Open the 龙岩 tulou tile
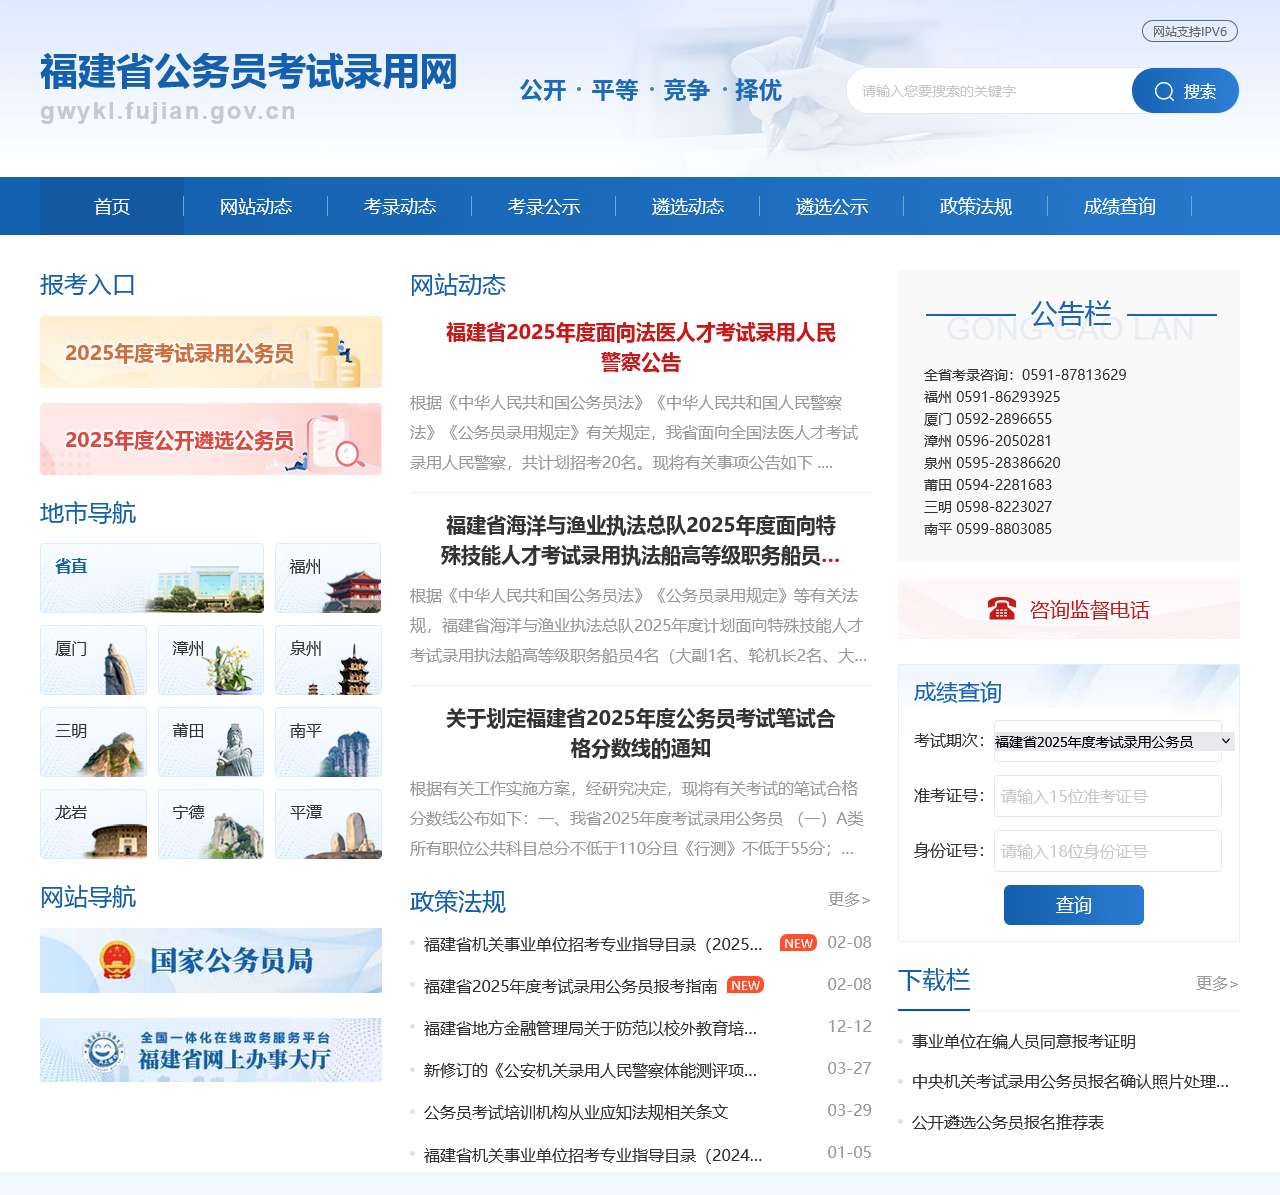This screenshot has width=1280, height=1195. [x=93, y=824]
